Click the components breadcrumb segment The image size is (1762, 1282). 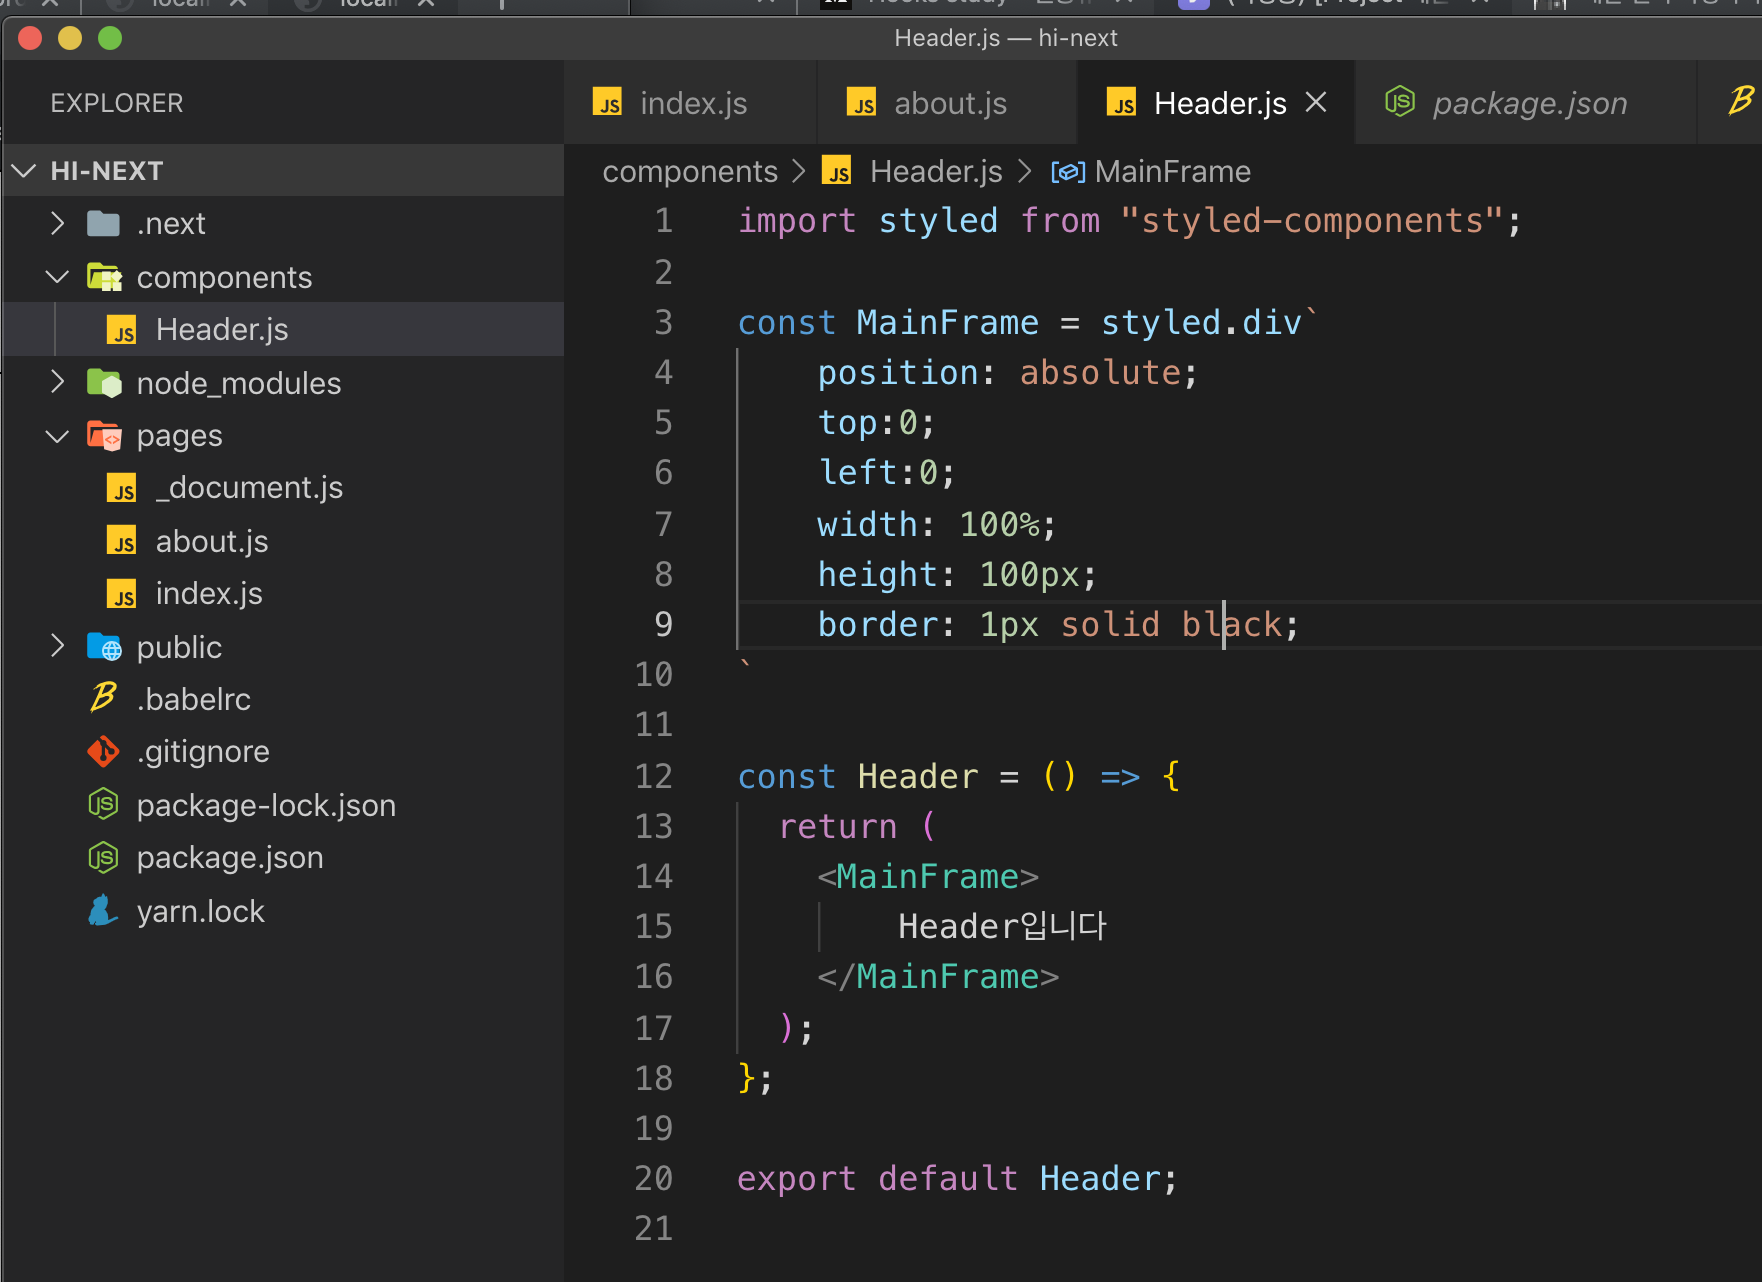pyautogui.click(x=690, y=172)
